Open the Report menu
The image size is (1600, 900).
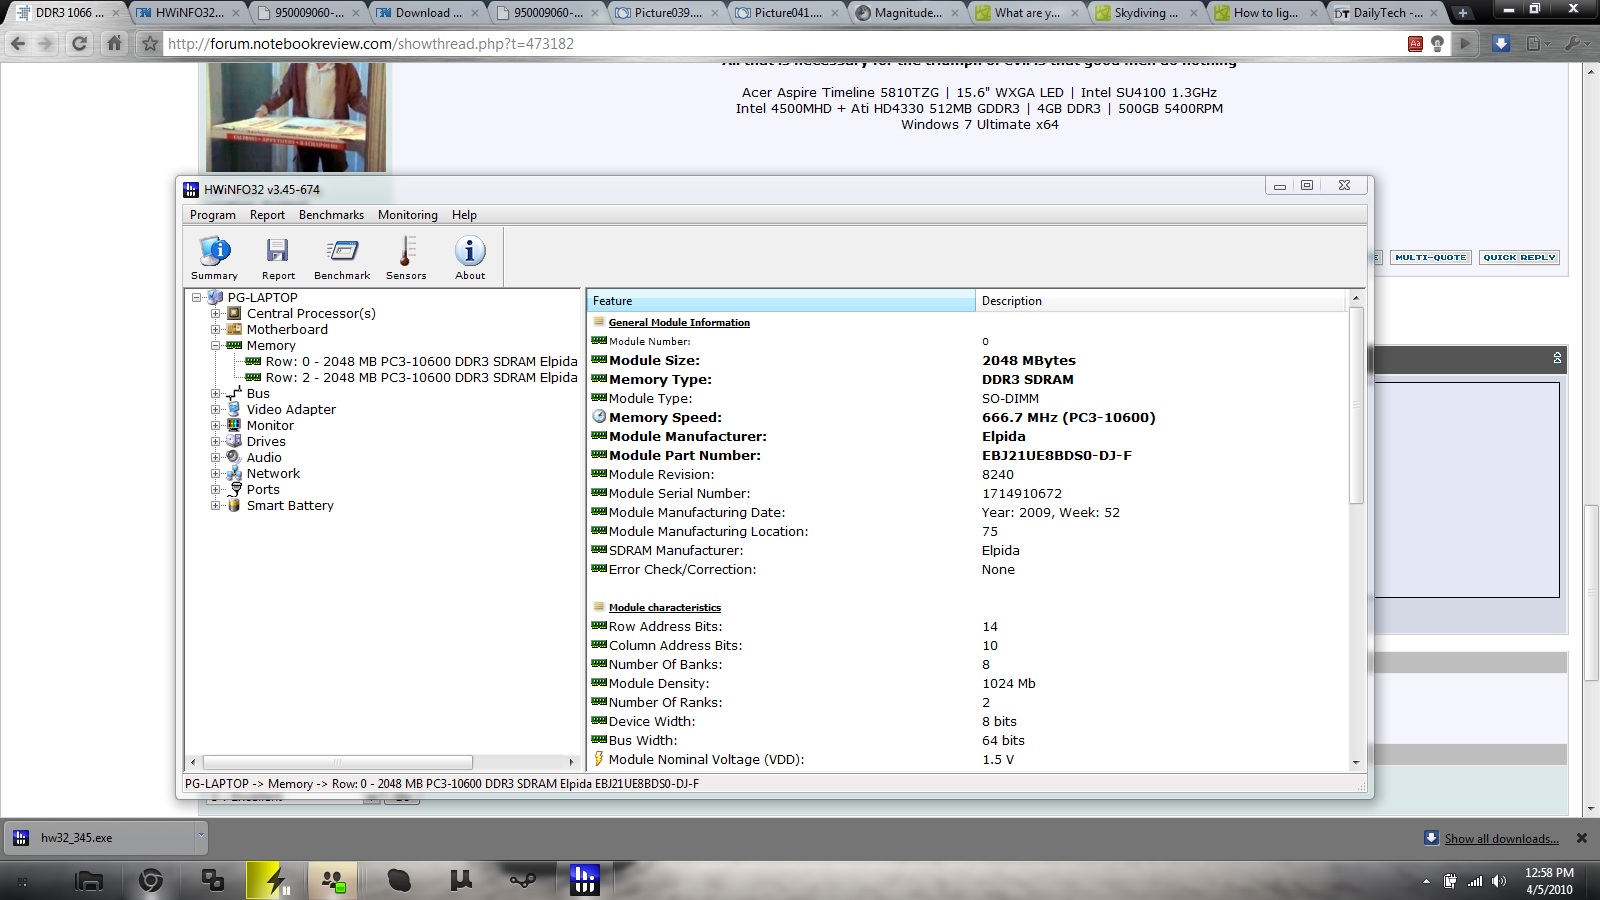point(267,215)
